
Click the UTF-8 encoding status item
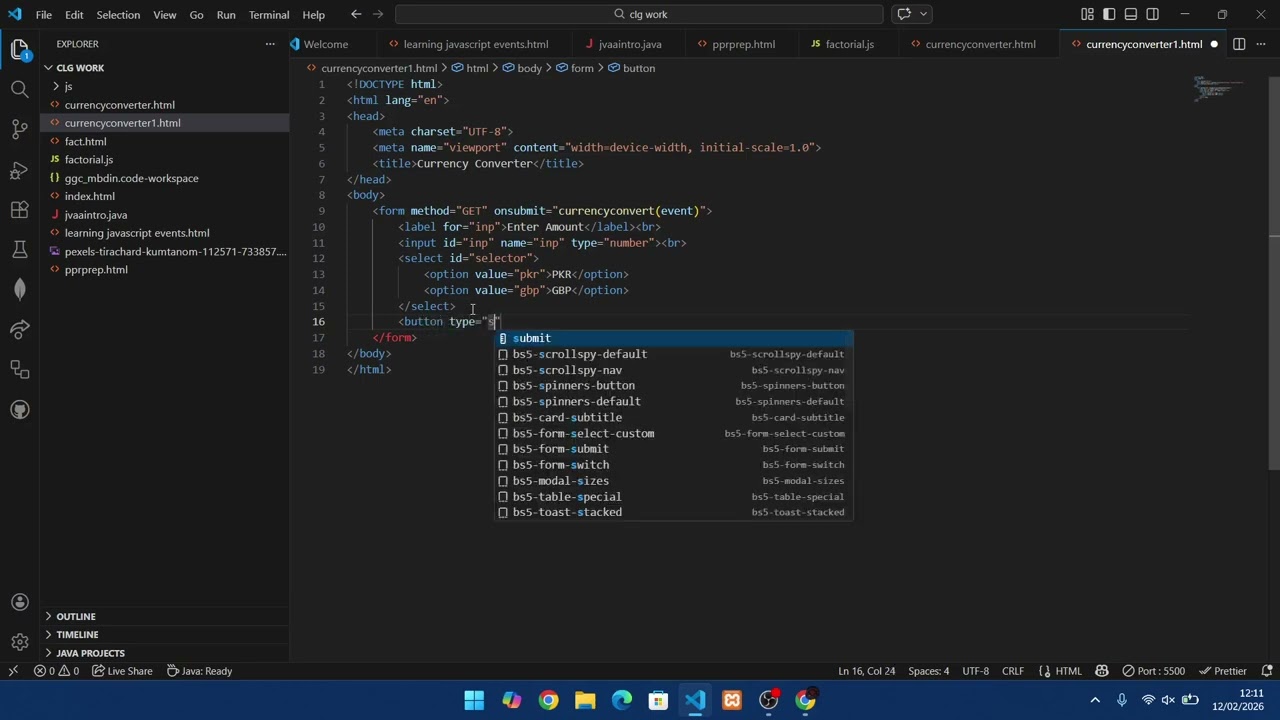[x=976, y=671]
